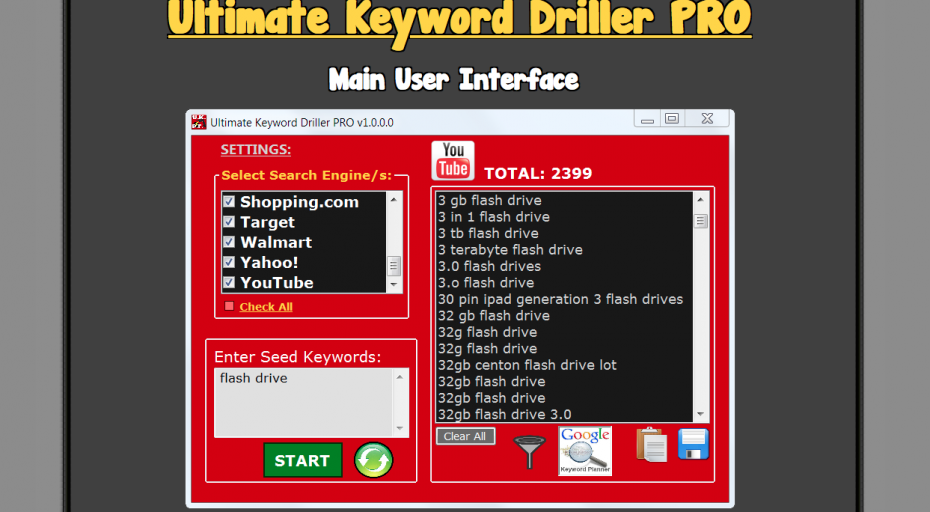Click the down arrow in seed keywords box
The height and width of the screenshot is (512, 930).
click(401, 429)
